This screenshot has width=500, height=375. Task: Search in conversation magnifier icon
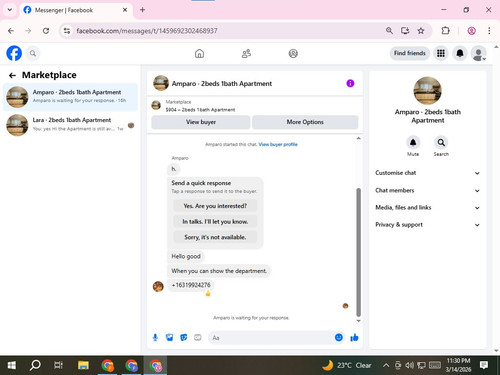(441, 143)
